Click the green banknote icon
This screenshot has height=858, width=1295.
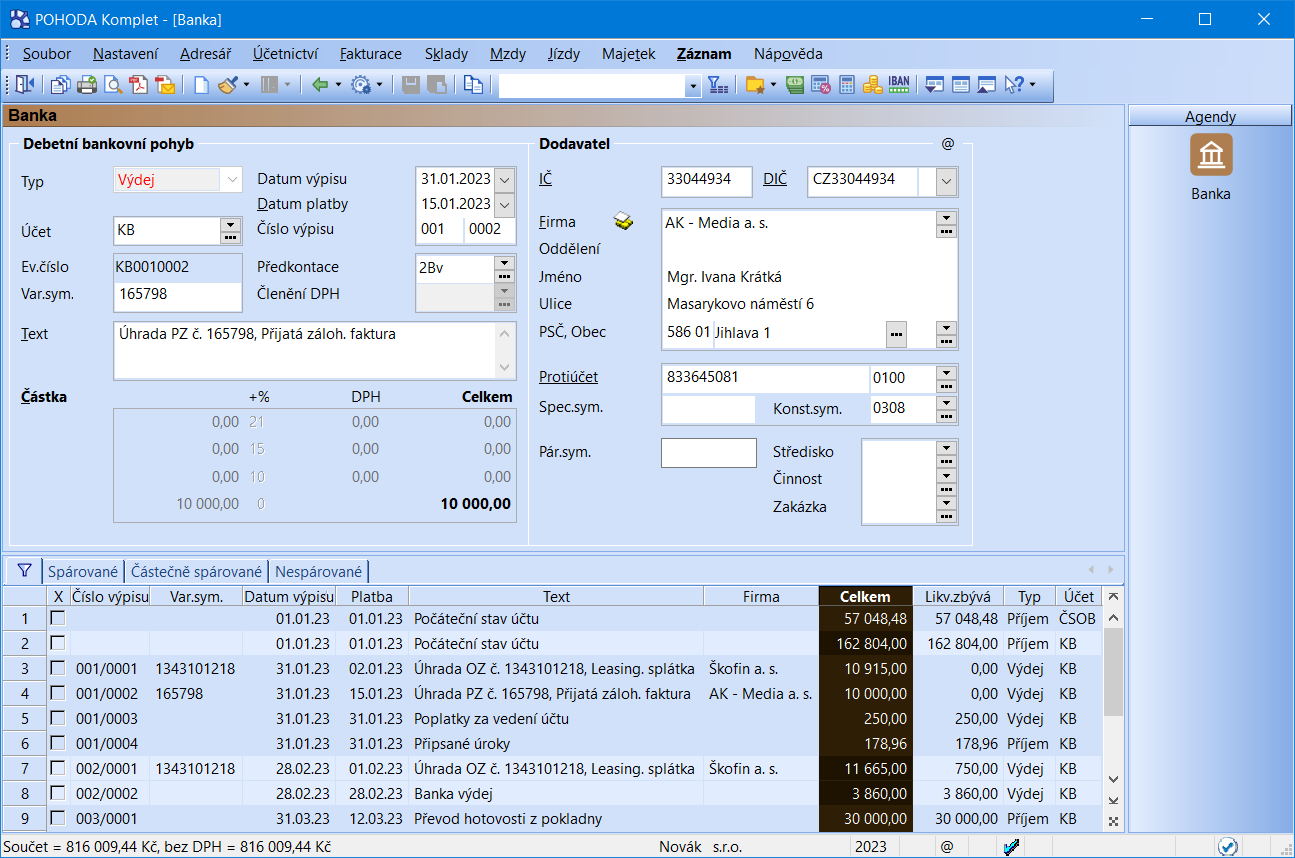coord(795,85)
